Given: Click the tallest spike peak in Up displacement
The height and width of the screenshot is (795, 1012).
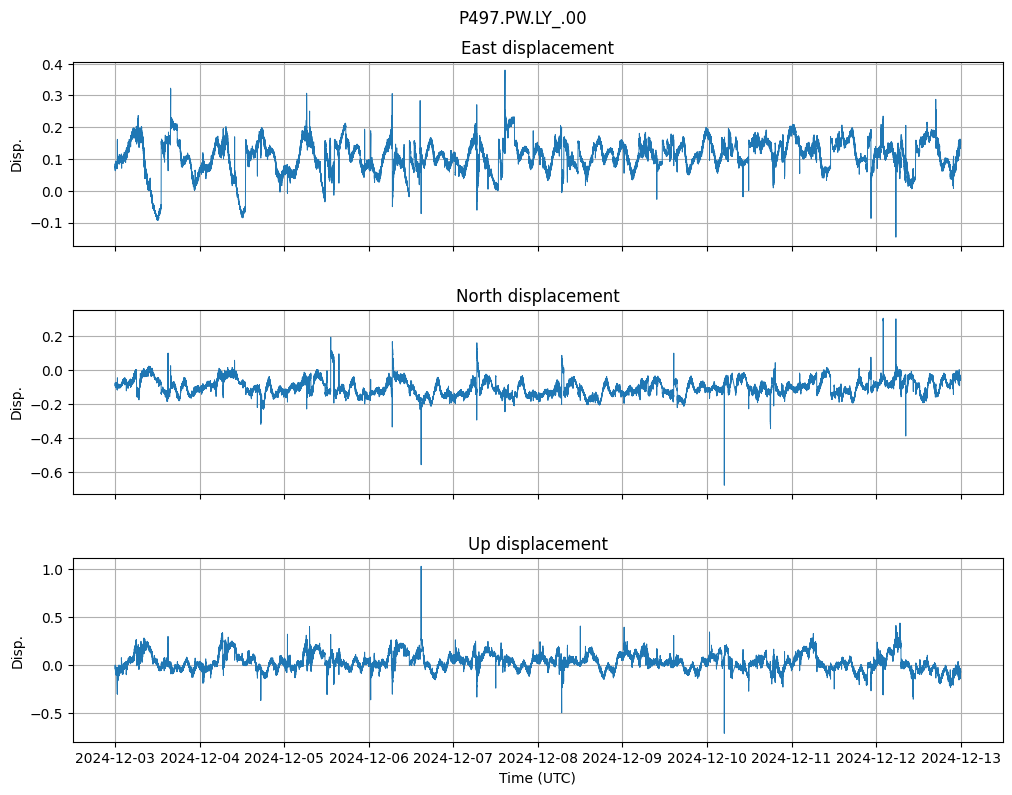Looking at the screenshot, I should click(421, 567).
